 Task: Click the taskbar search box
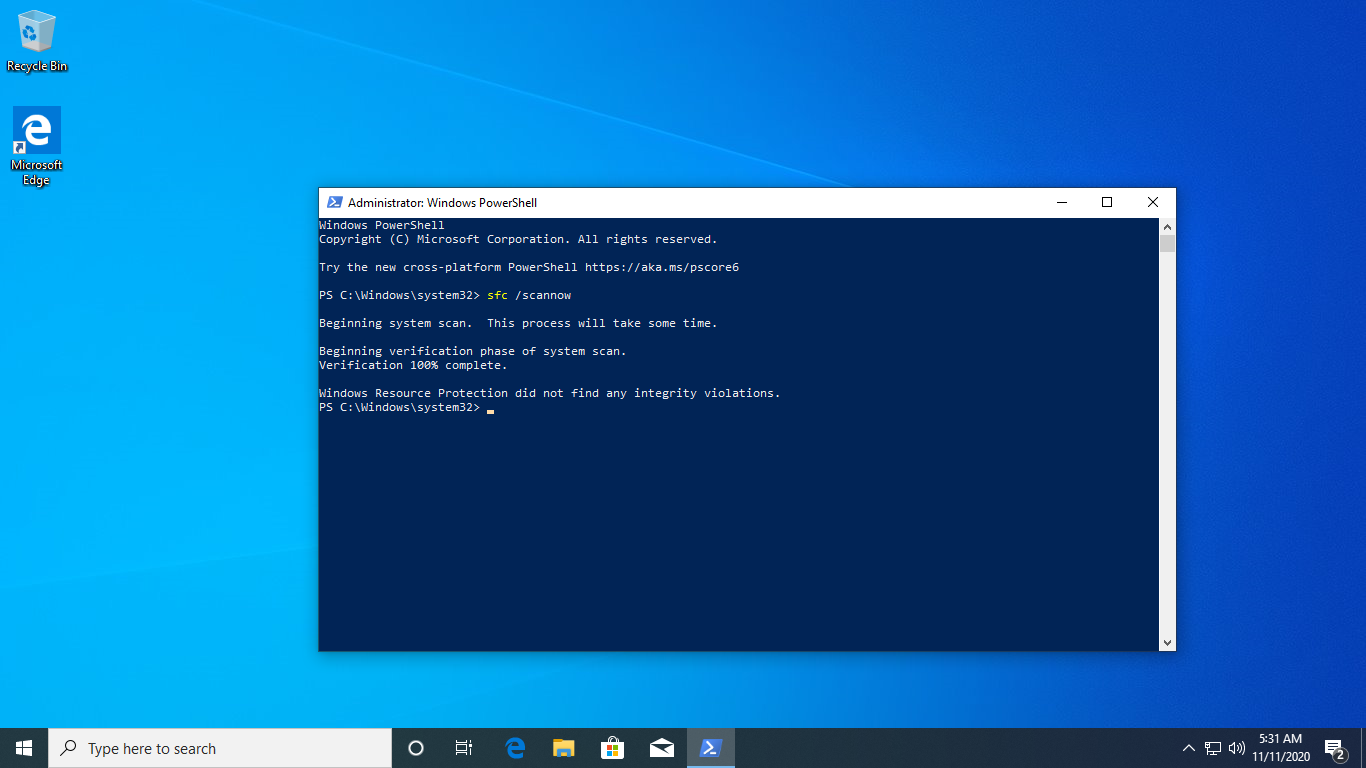[x=220, y=748]
